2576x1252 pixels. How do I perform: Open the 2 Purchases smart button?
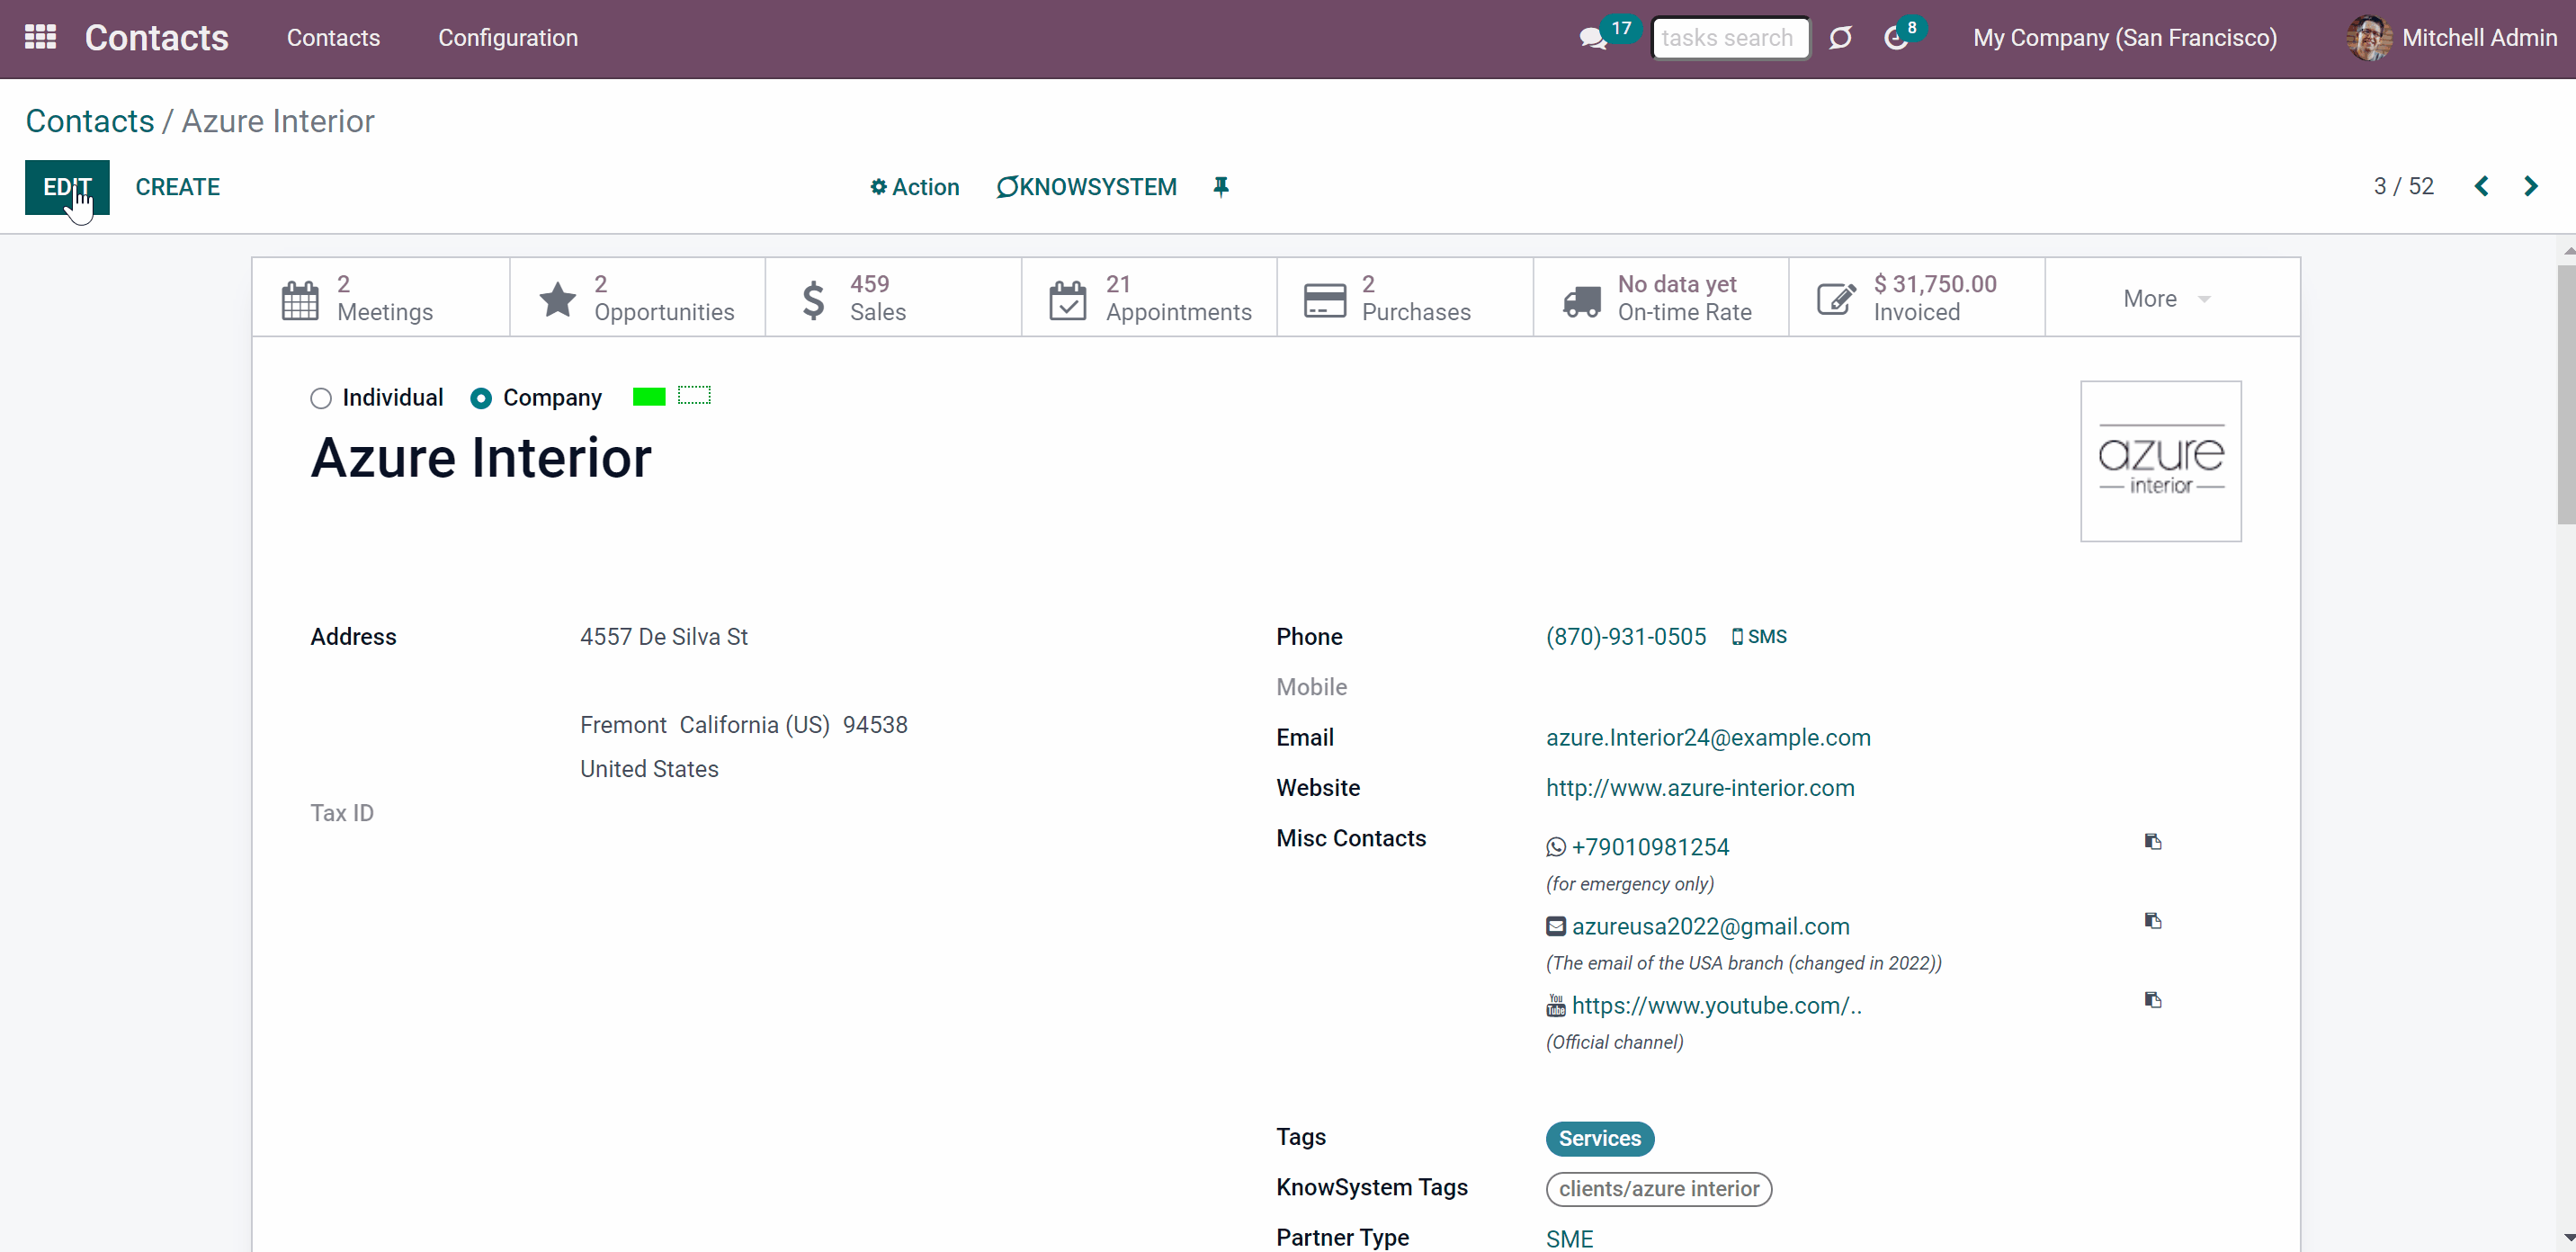coord(1406,298)
